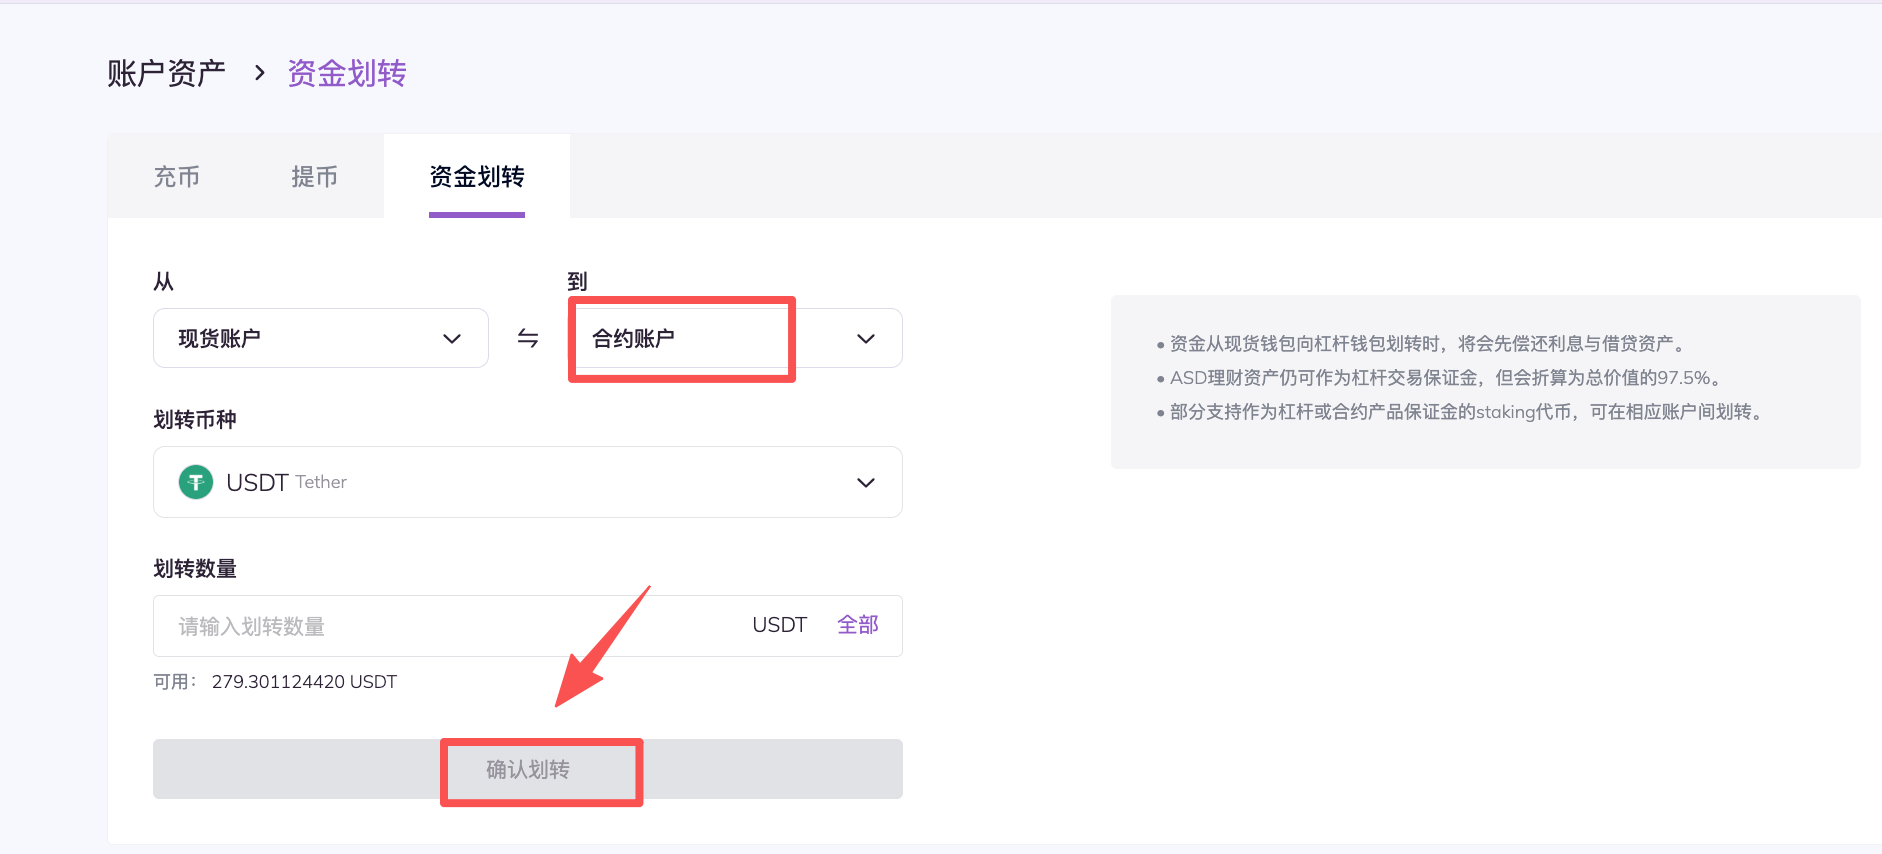Click the purple 资金划转 breadcrumb title
The height and width of the screenshot is (854, 1882).
point(347,73)
